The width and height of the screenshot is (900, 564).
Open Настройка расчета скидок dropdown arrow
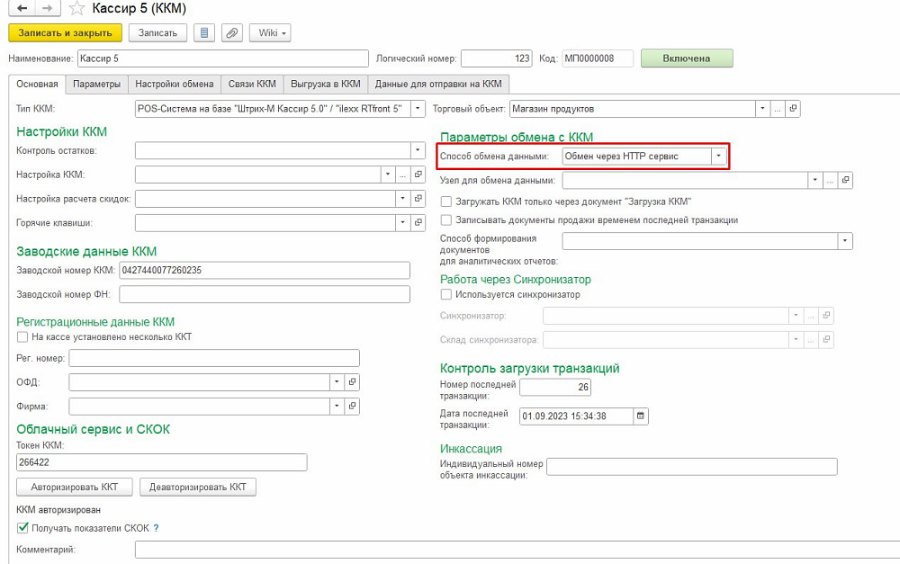(x=402, y=199)
